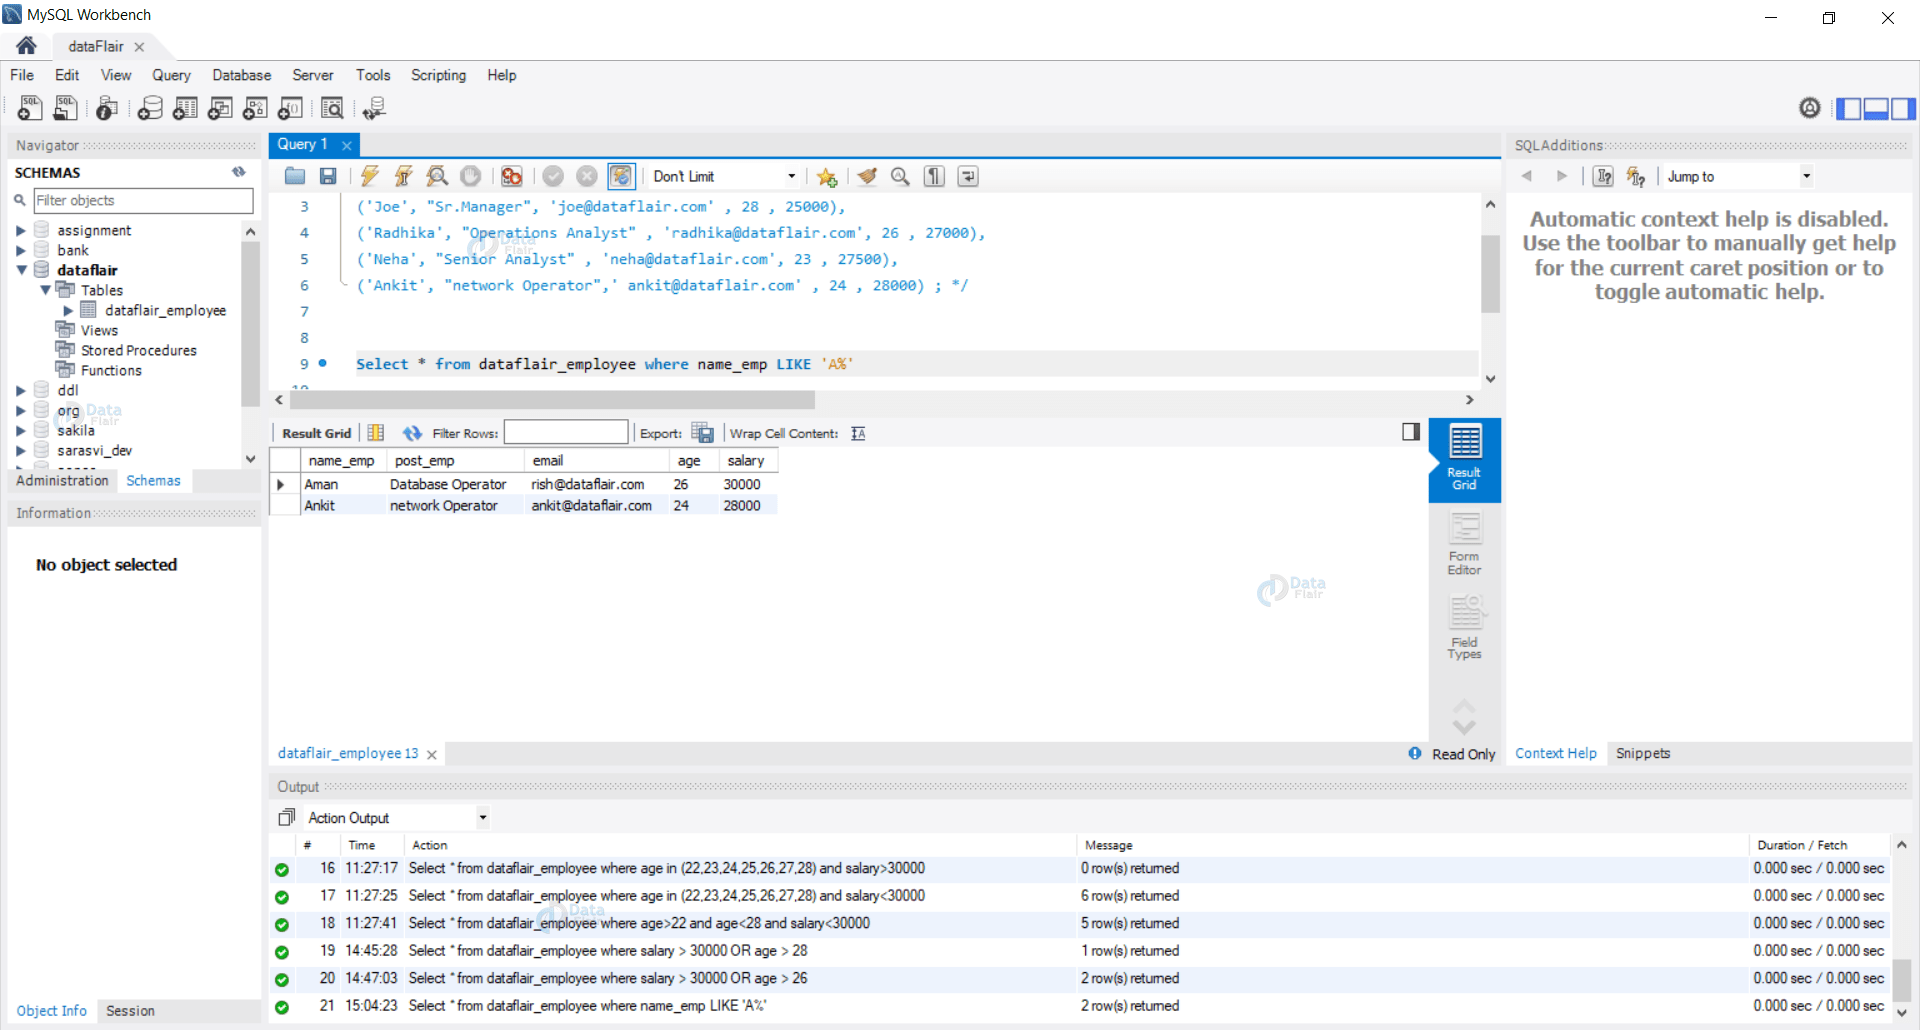Expand the bank schema

pyautogui.click(x=21, y=250)
